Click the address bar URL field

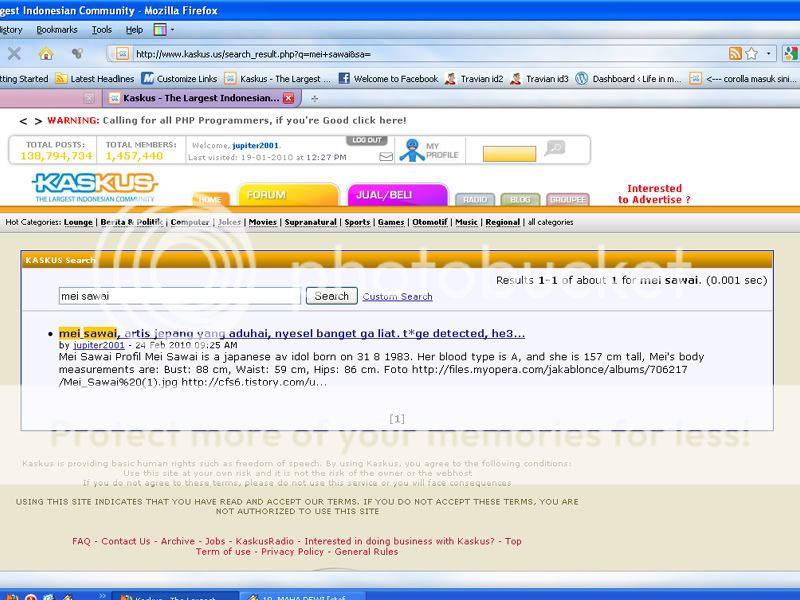[429, 54]
